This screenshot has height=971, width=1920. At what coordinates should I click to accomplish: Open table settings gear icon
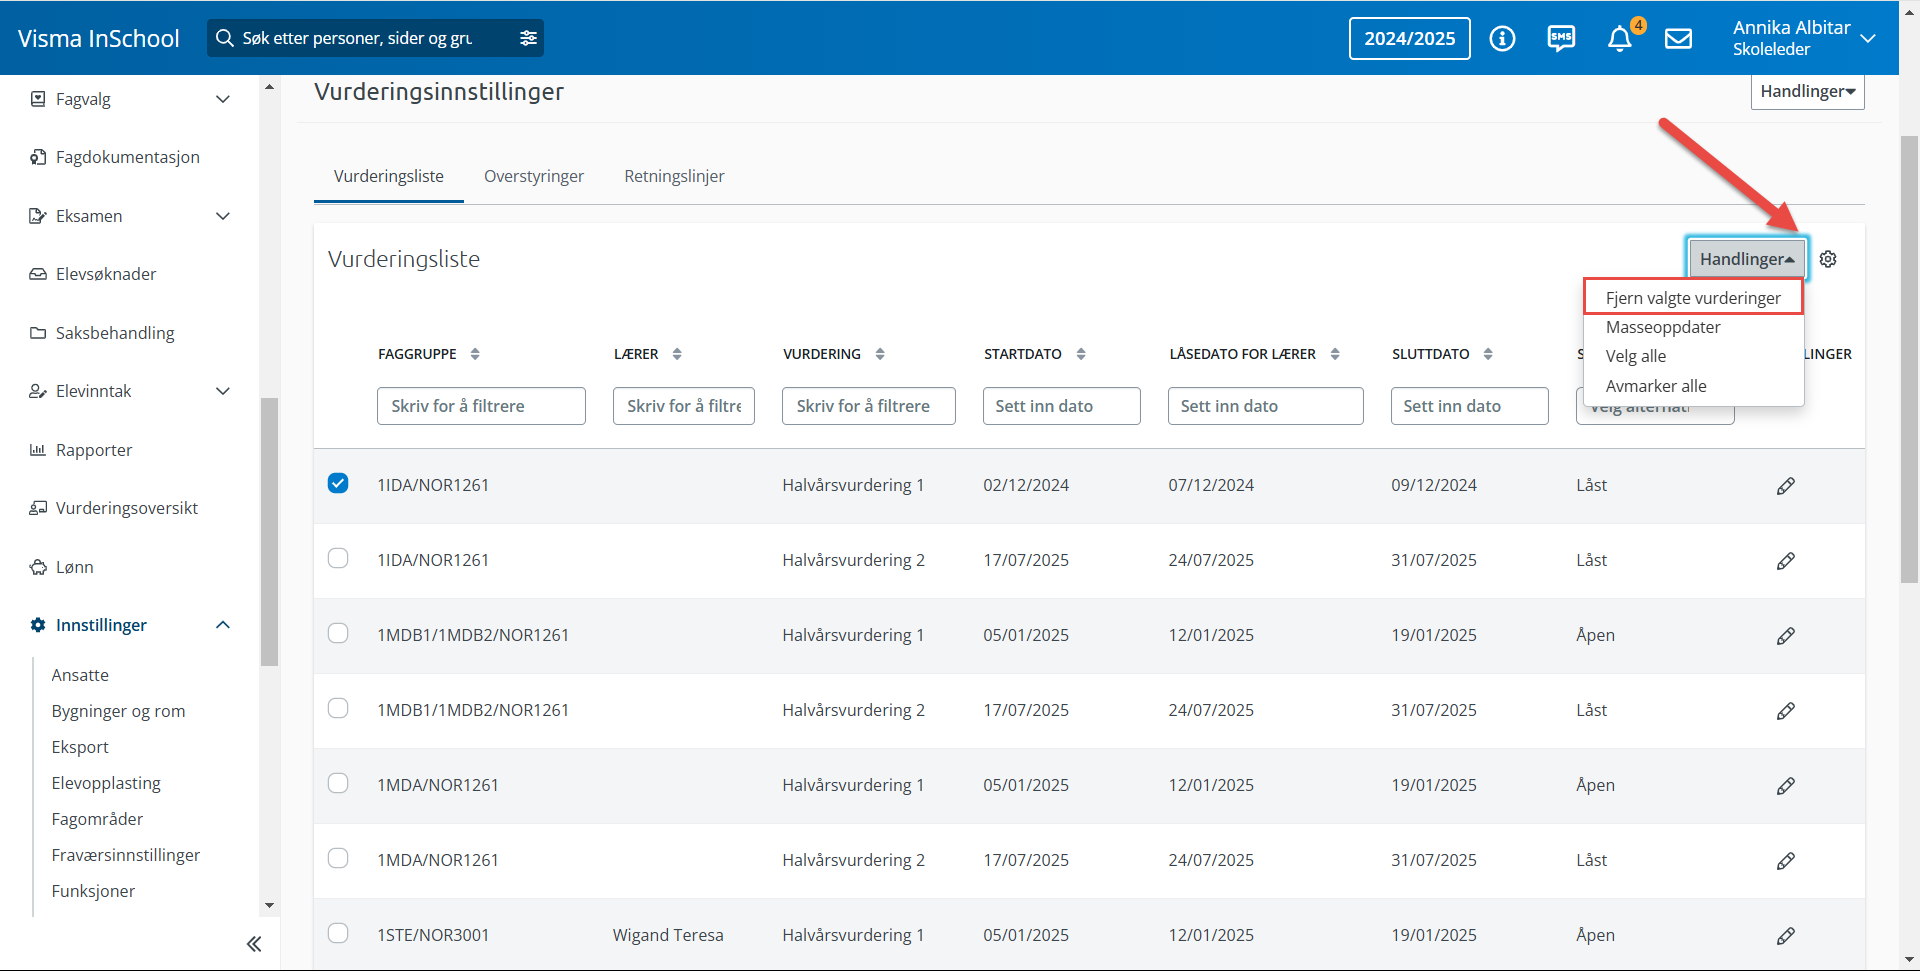(x=1828, y=259)
